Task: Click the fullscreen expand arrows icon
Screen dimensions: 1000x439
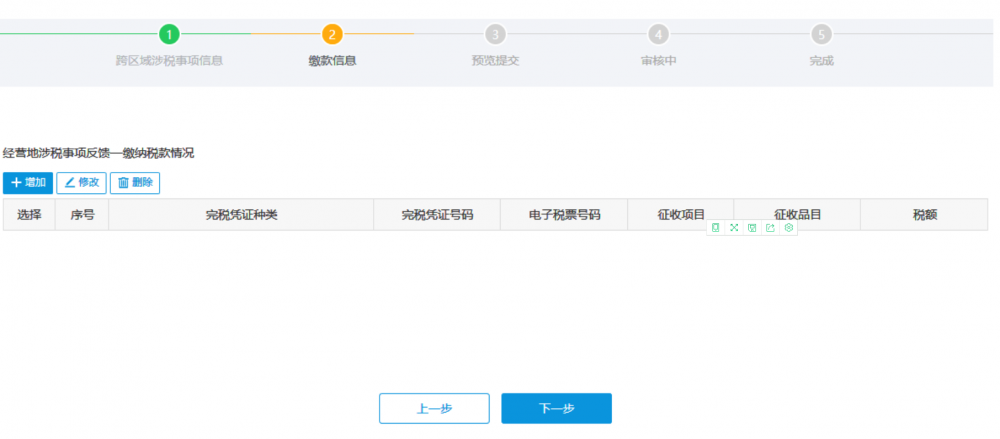Action: pos(734,228)
